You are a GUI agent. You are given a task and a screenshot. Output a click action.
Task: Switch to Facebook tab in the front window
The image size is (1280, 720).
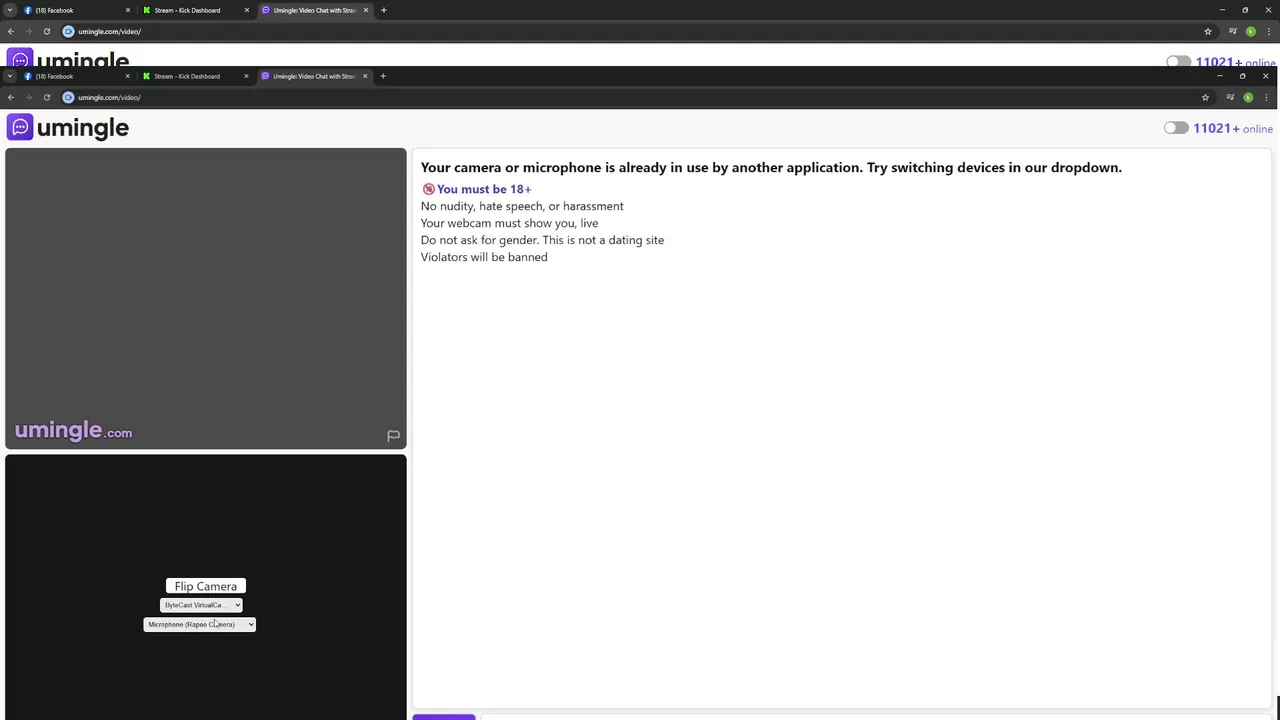pyautogui.click(x=76, y=76)
